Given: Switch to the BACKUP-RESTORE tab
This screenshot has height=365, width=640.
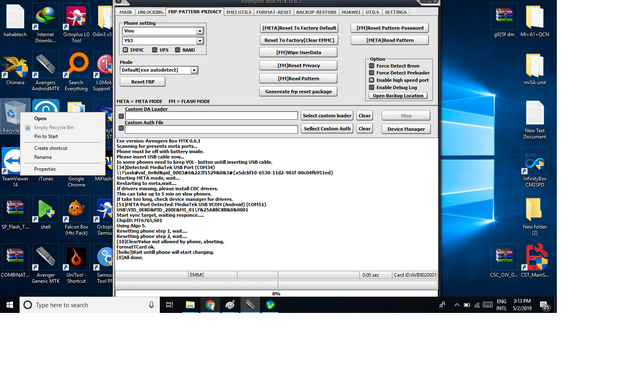Looking at the screenshot, I should point(316,12).
